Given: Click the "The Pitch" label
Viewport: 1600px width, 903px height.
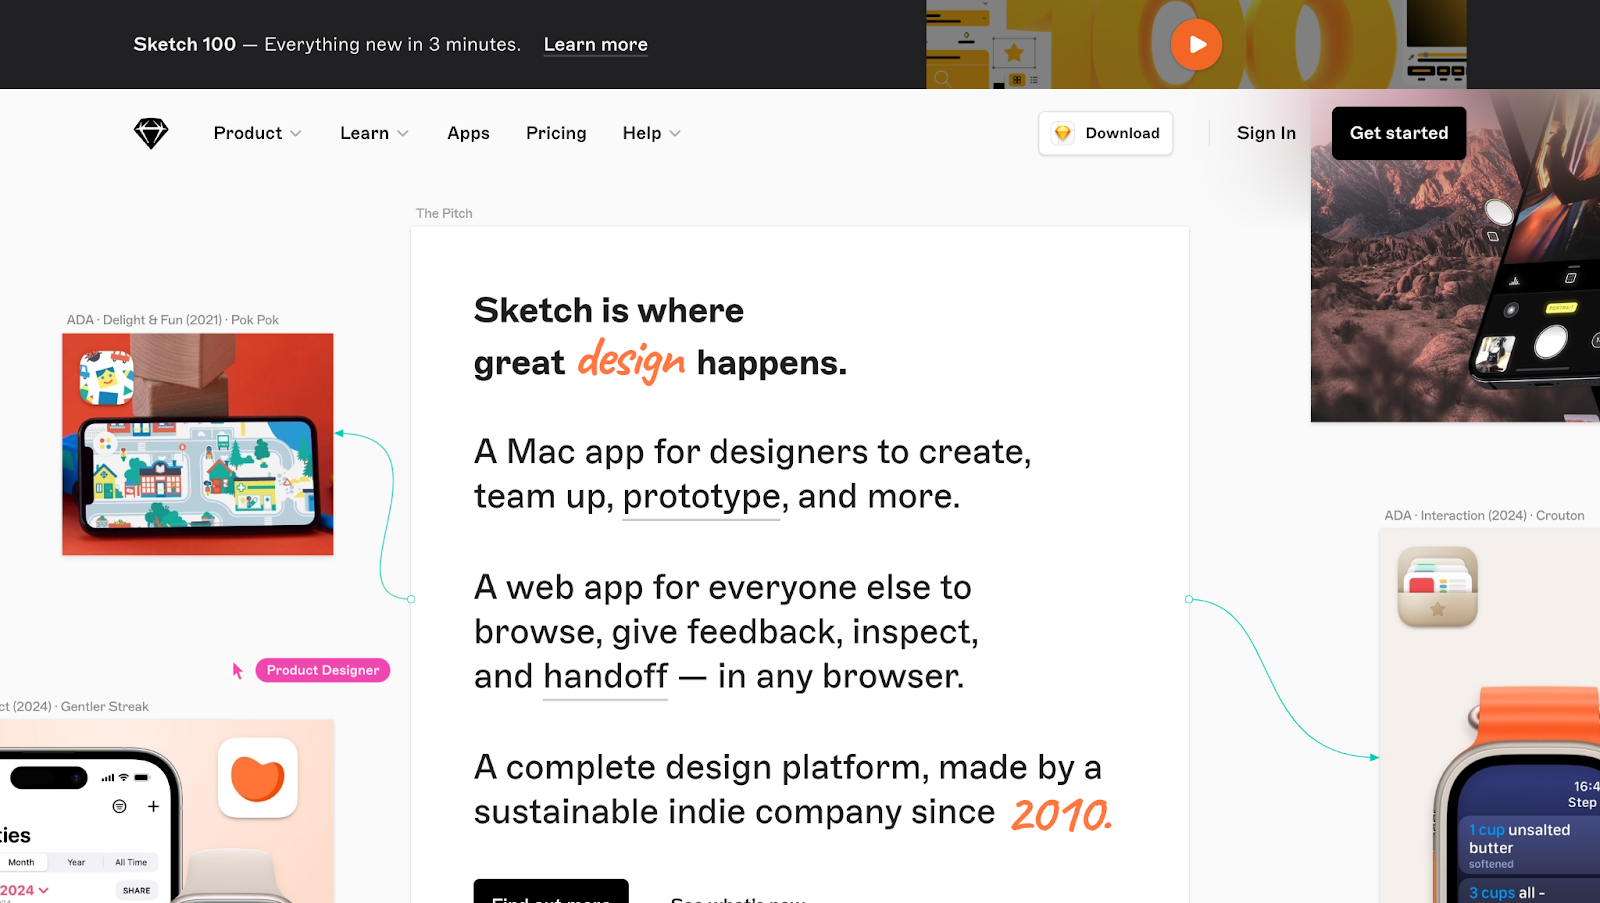Looking at the screenshot, I should coord(444,213).
